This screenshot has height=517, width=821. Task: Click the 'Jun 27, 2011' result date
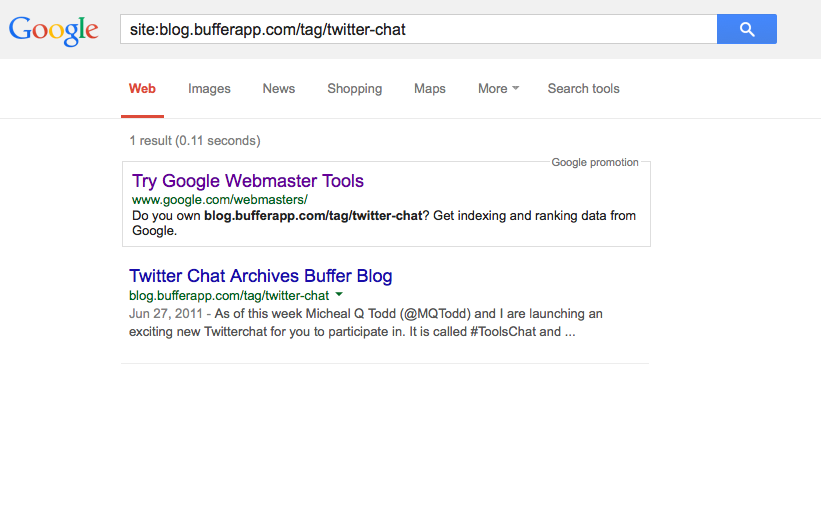coord(165,314)
